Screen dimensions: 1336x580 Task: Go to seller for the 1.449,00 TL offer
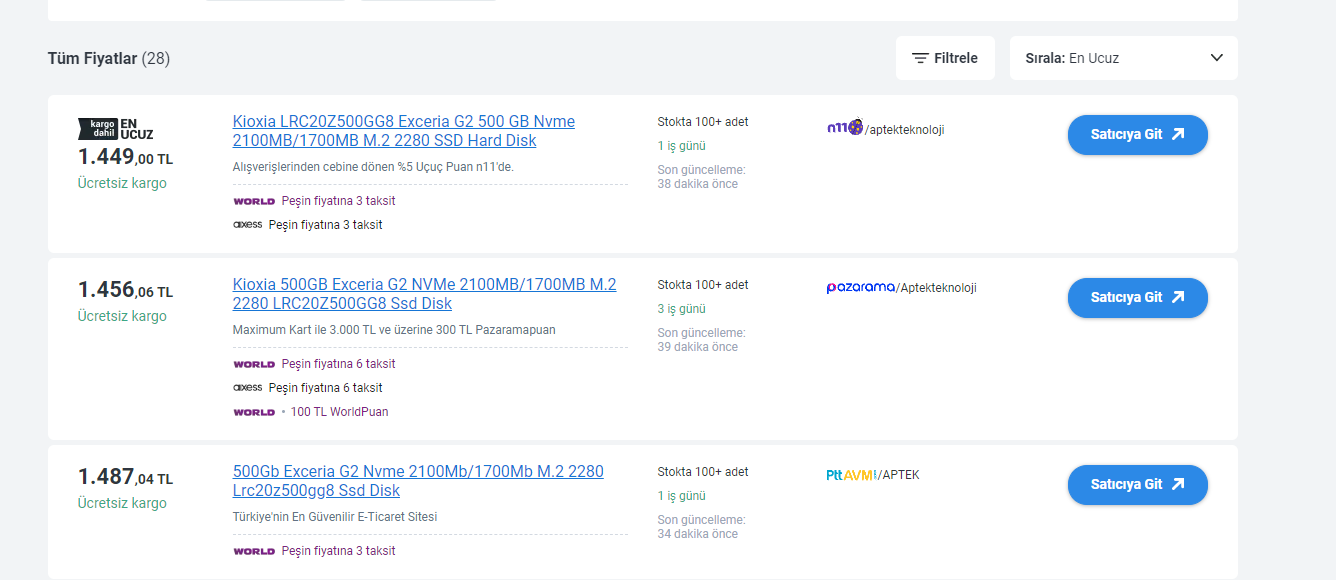coord(1138,135)
